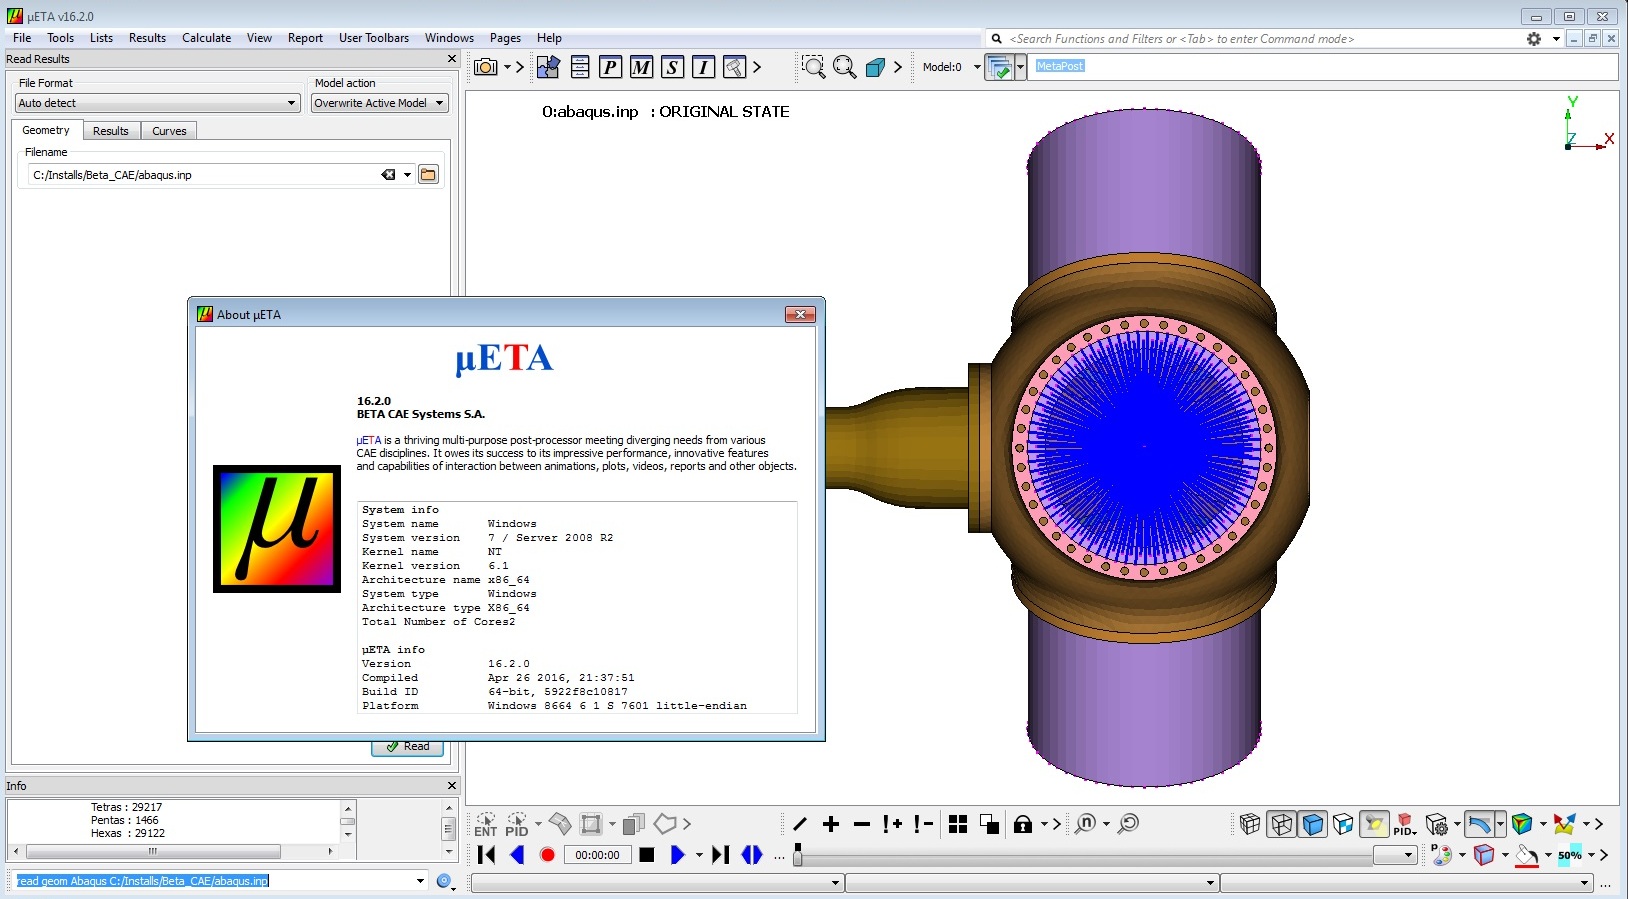
Task: Open the File menu
Action: [22, 38]
